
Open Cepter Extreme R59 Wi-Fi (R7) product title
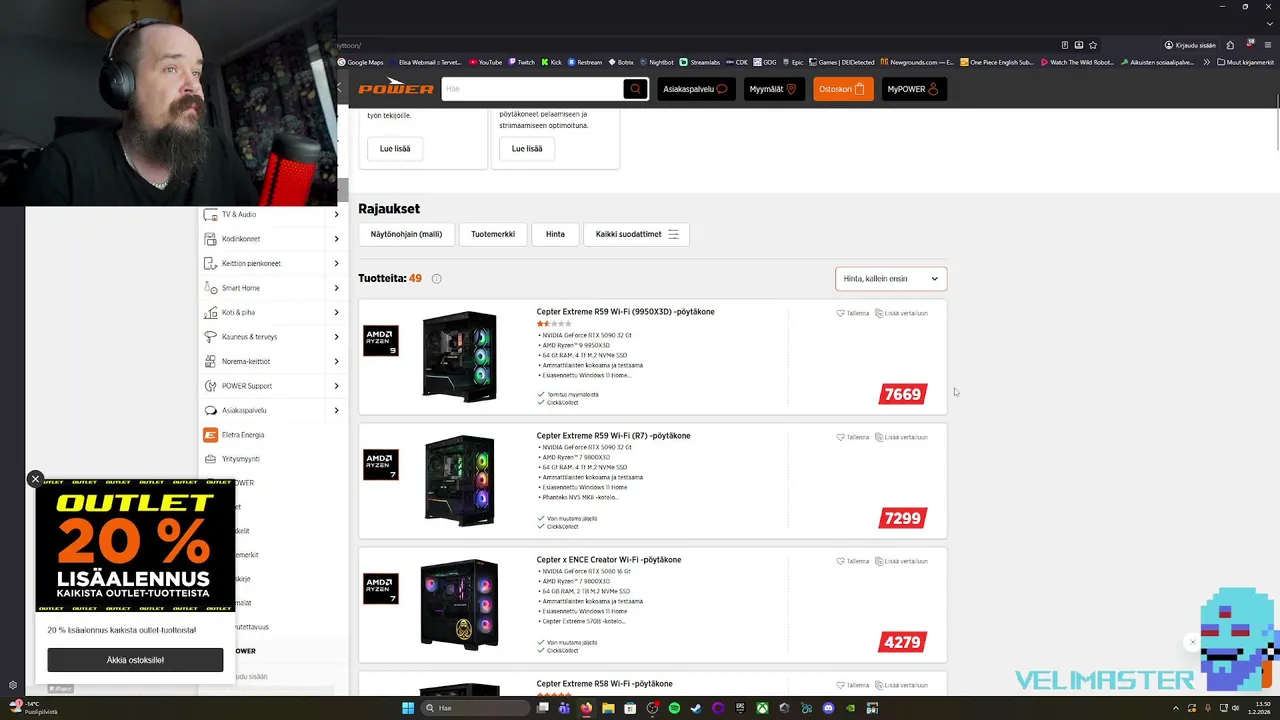point(613,436)
